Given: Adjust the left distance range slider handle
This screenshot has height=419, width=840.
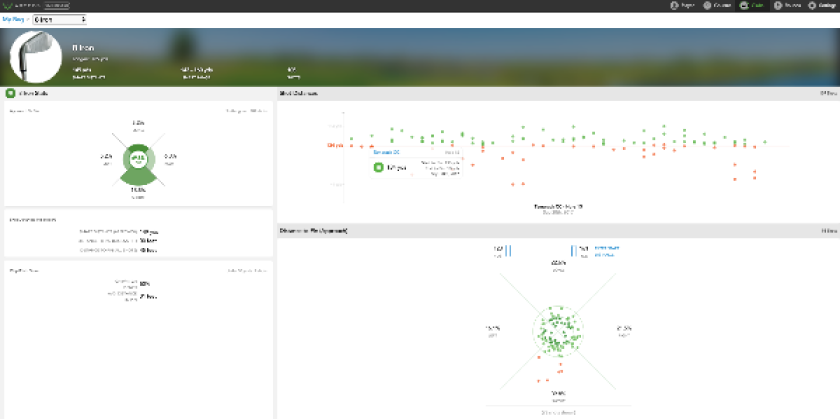Looking at the screenshot, I should [x=508, y=251].
